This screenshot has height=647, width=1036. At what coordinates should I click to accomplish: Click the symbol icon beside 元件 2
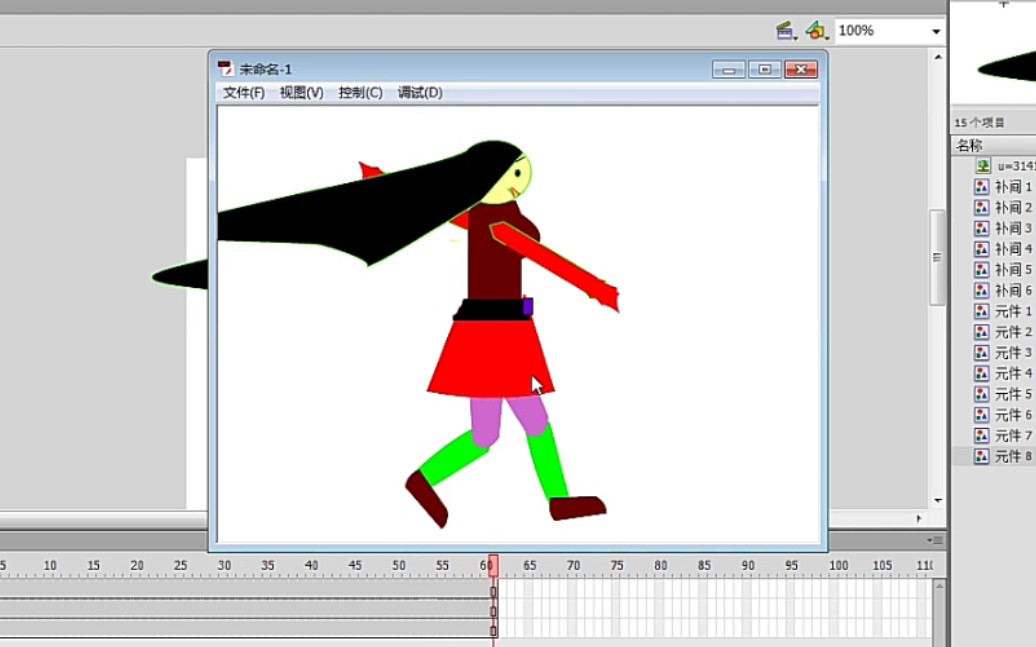(x=982, y=332)
